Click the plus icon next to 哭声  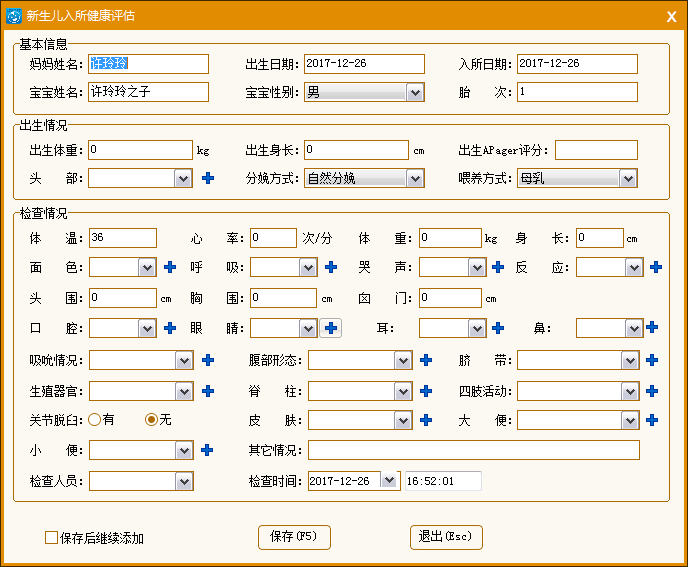click(498, 267)
